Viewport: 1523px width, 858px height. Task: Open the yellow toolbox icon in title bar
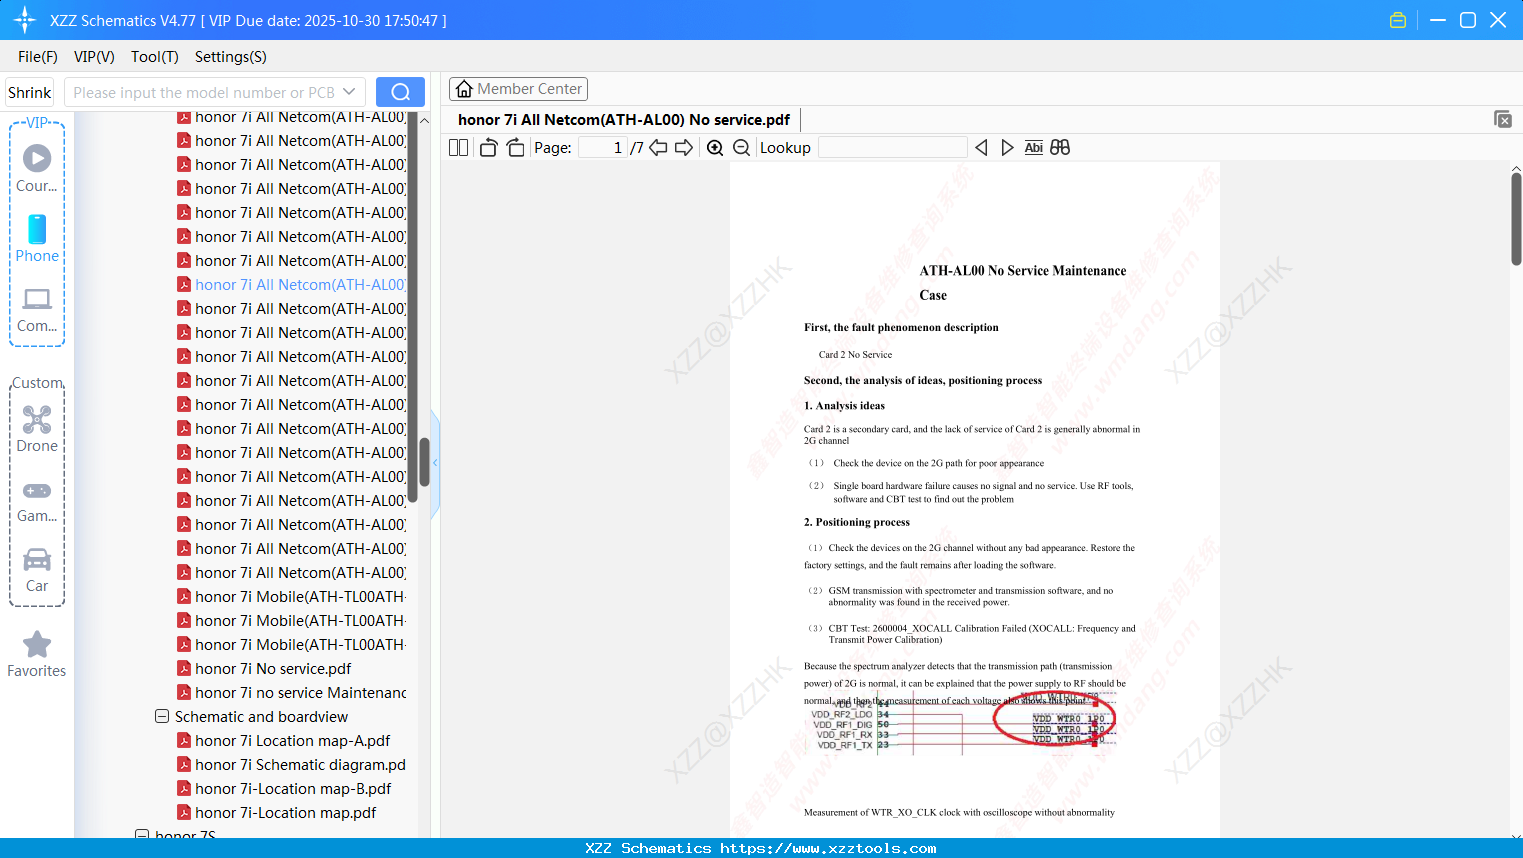click(1398, 20)
